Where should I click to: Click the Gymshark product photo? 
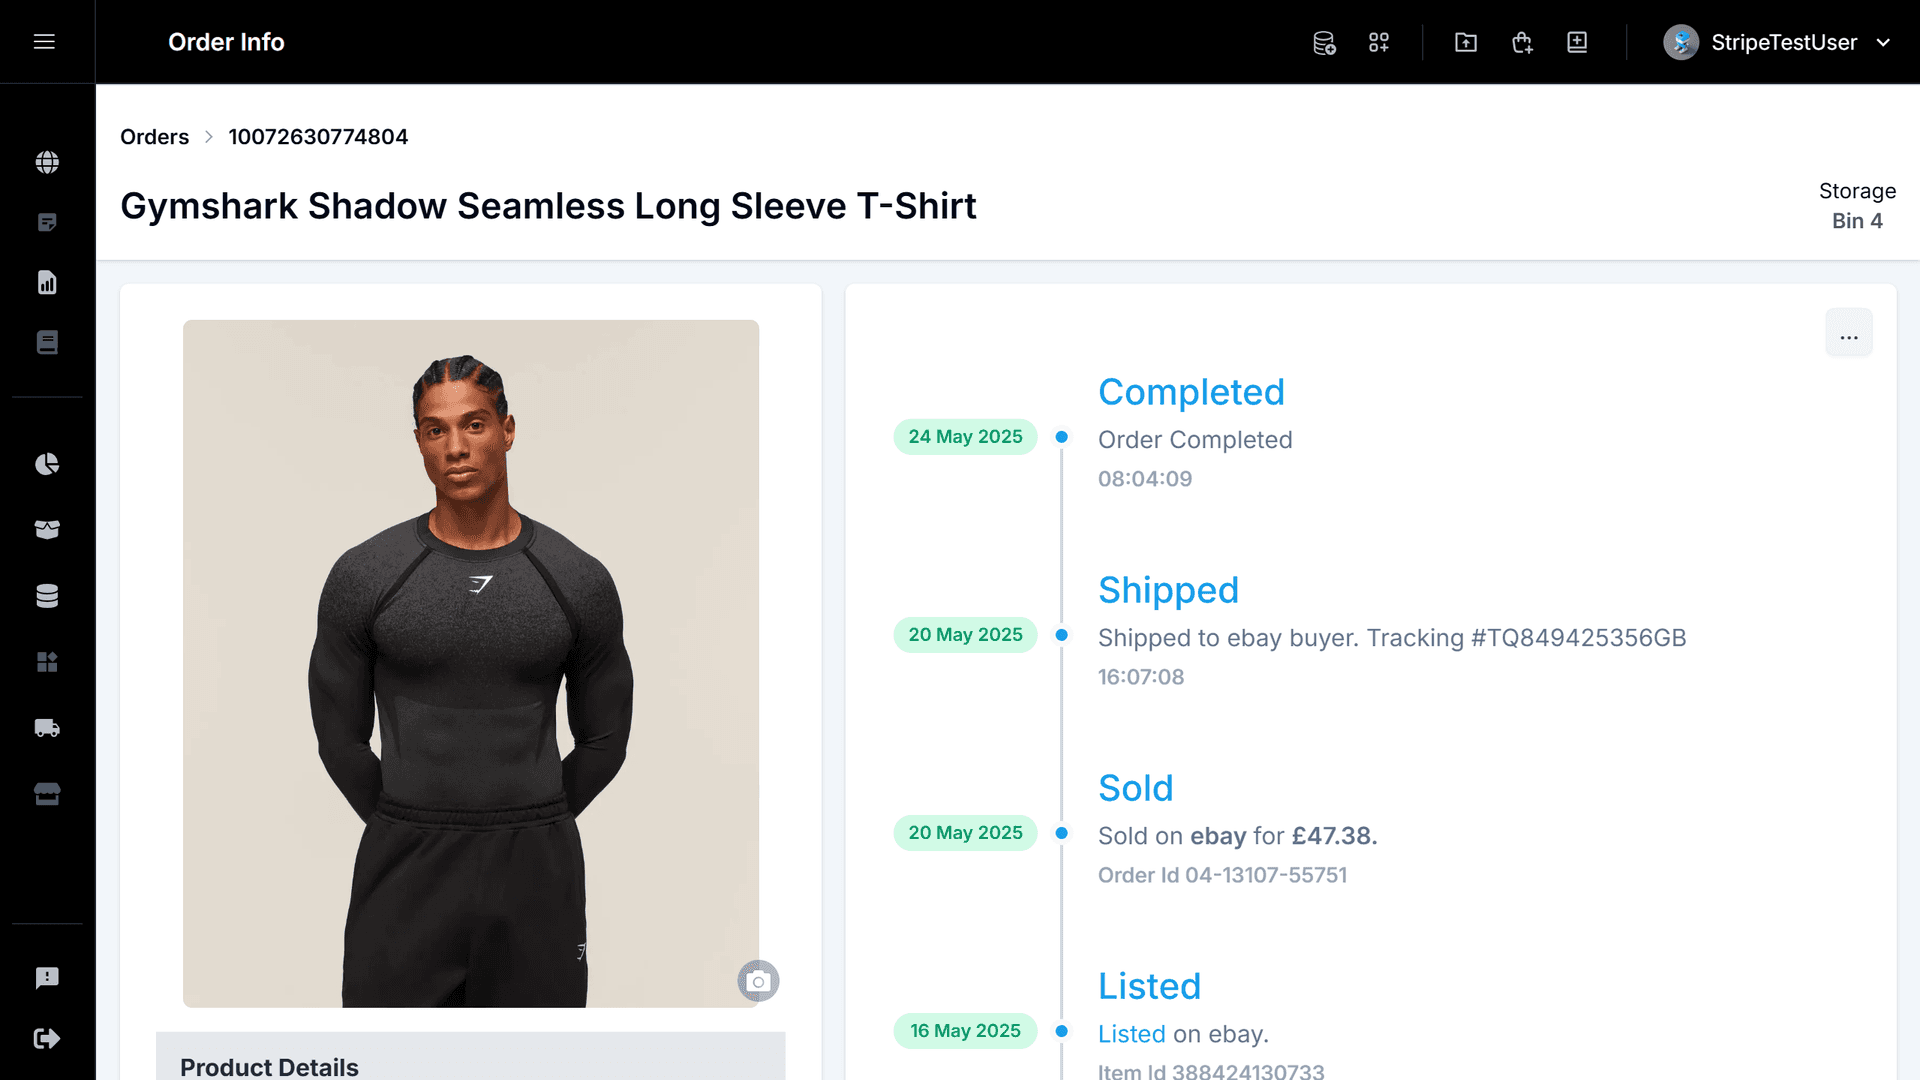click(x=470, y=663)
